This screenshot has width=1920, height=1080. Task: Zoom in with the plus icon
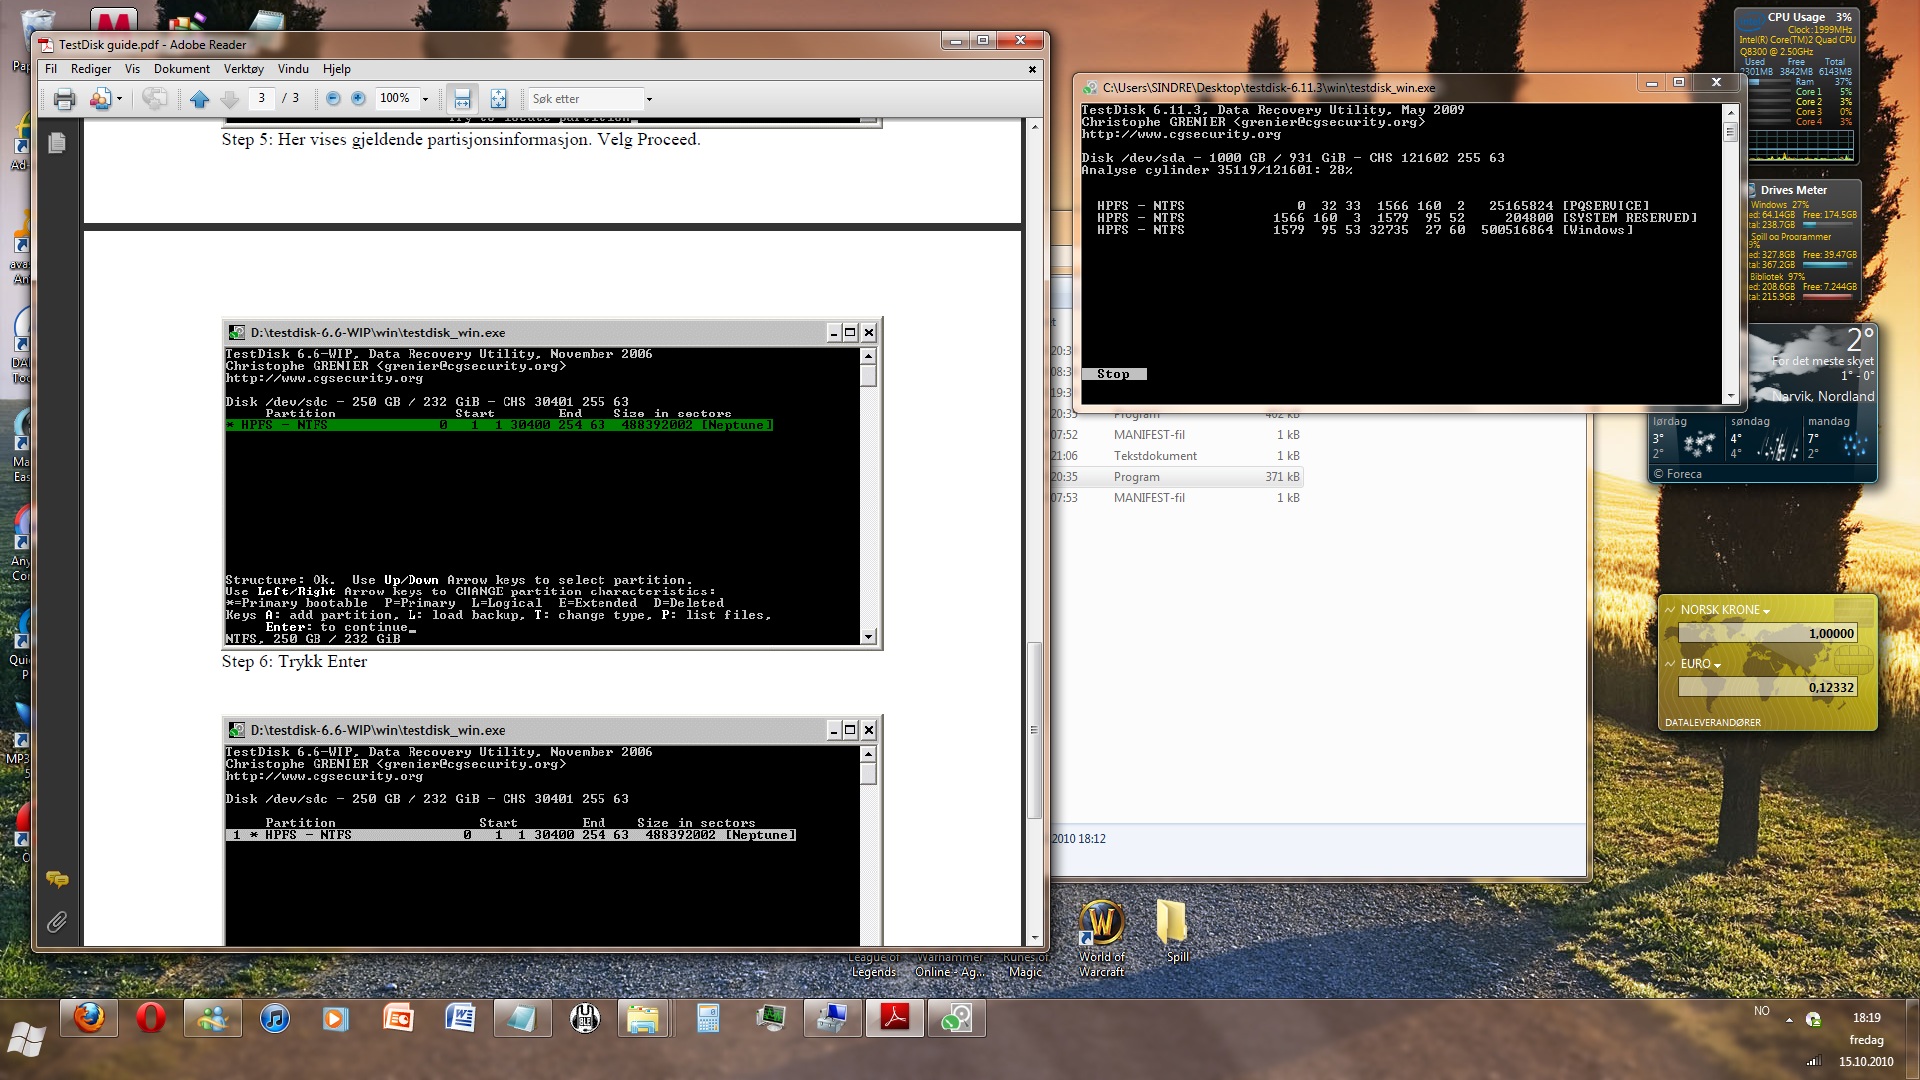[x=358, y=98]
